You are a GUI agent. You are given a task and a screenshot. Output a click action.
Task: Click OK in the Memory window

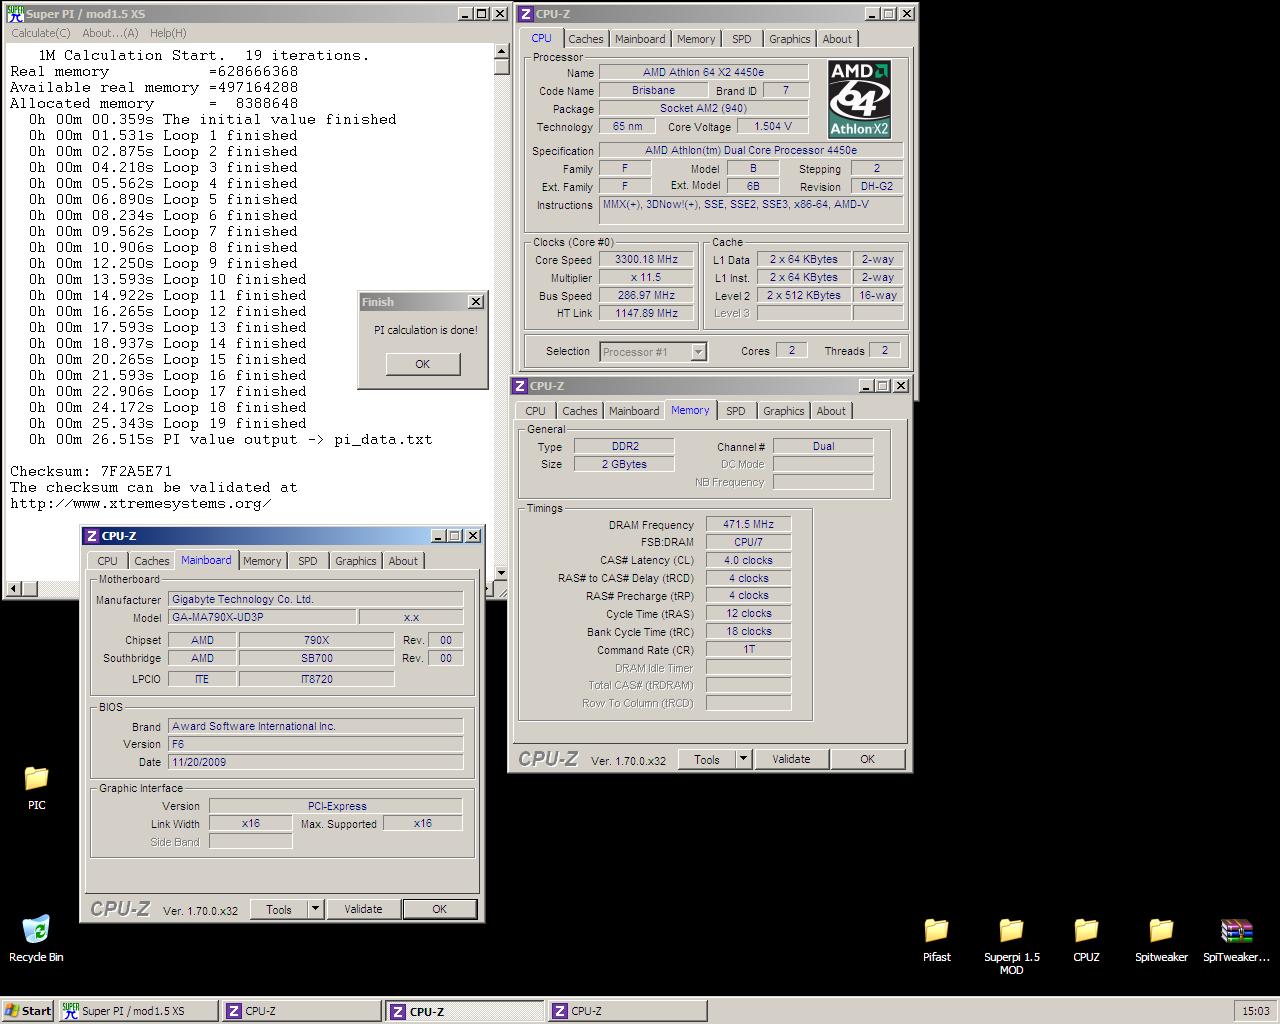pos(868,759)
